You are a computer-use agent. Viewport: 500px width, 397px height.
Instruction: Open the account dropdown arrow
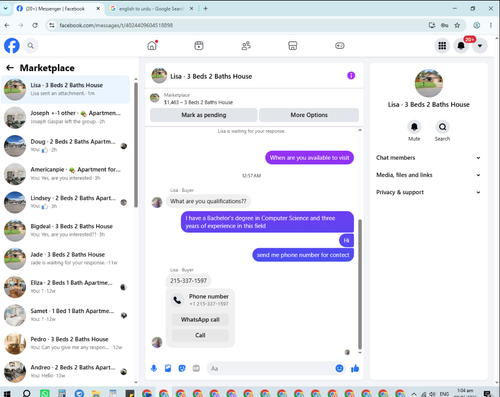480,46
